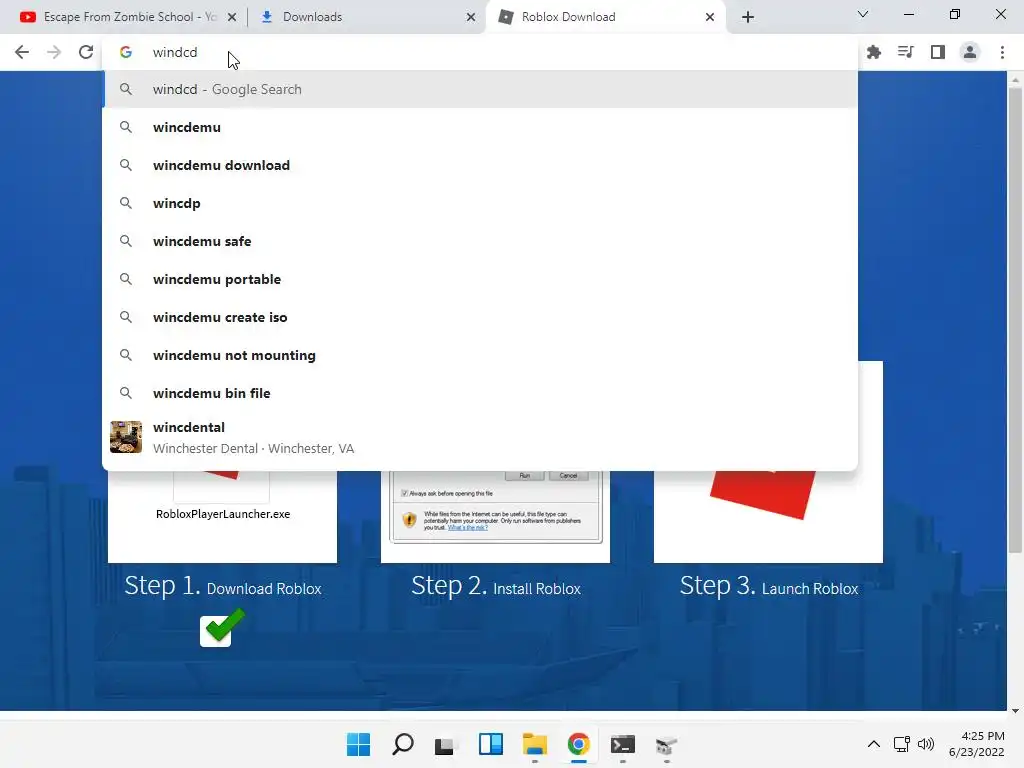Click the search icon beside 'wincdemu safe'

(x=126, y=241)
